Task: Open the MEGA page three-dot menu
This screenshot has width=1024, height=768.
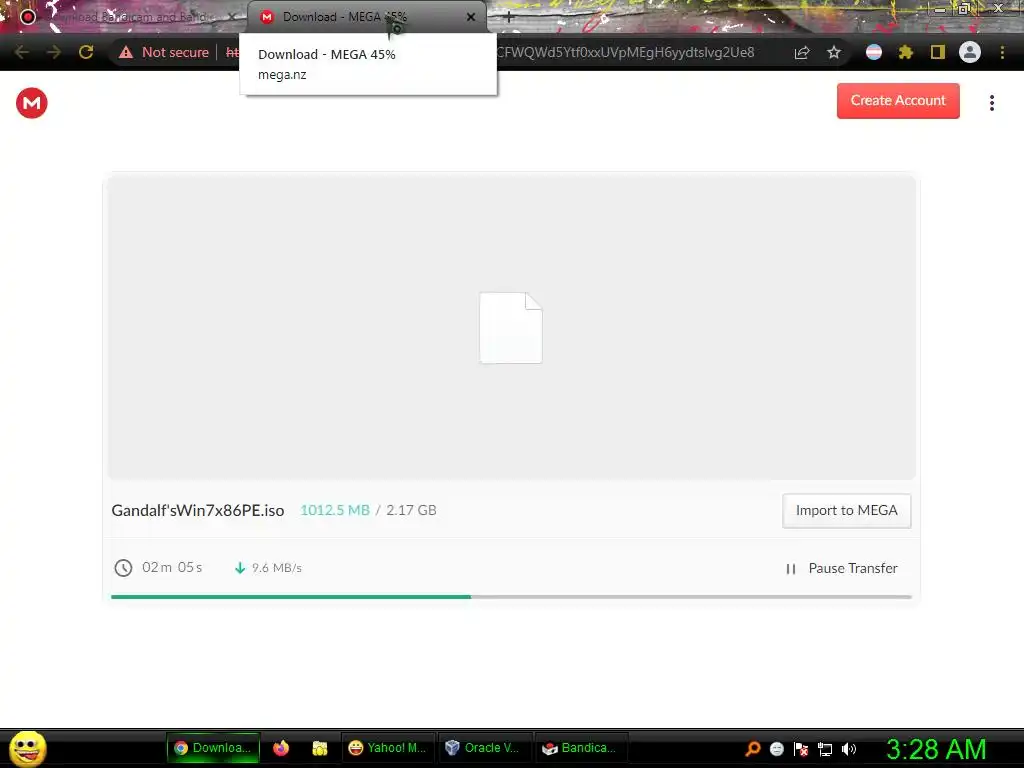Action: 991,103
